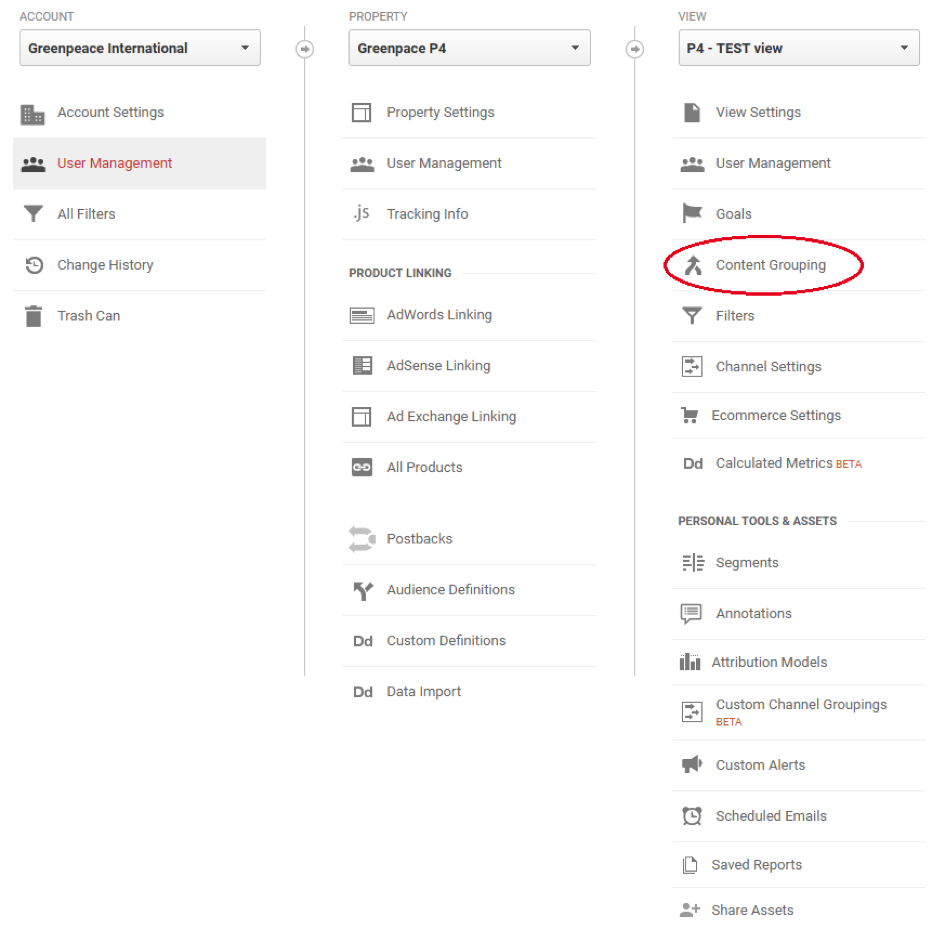This screenshot has height=934, width=941.
Task: Click the Ecommerce Settings cart icon
Action: 690,415
